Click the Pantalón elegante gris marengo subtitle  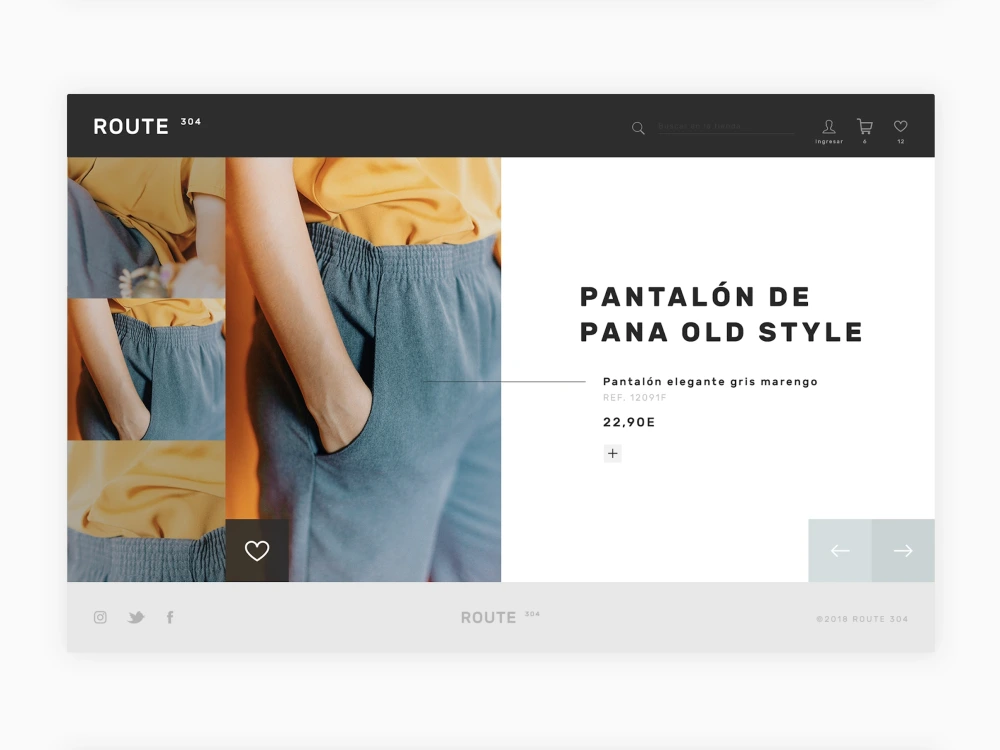(x=710, y=381)
